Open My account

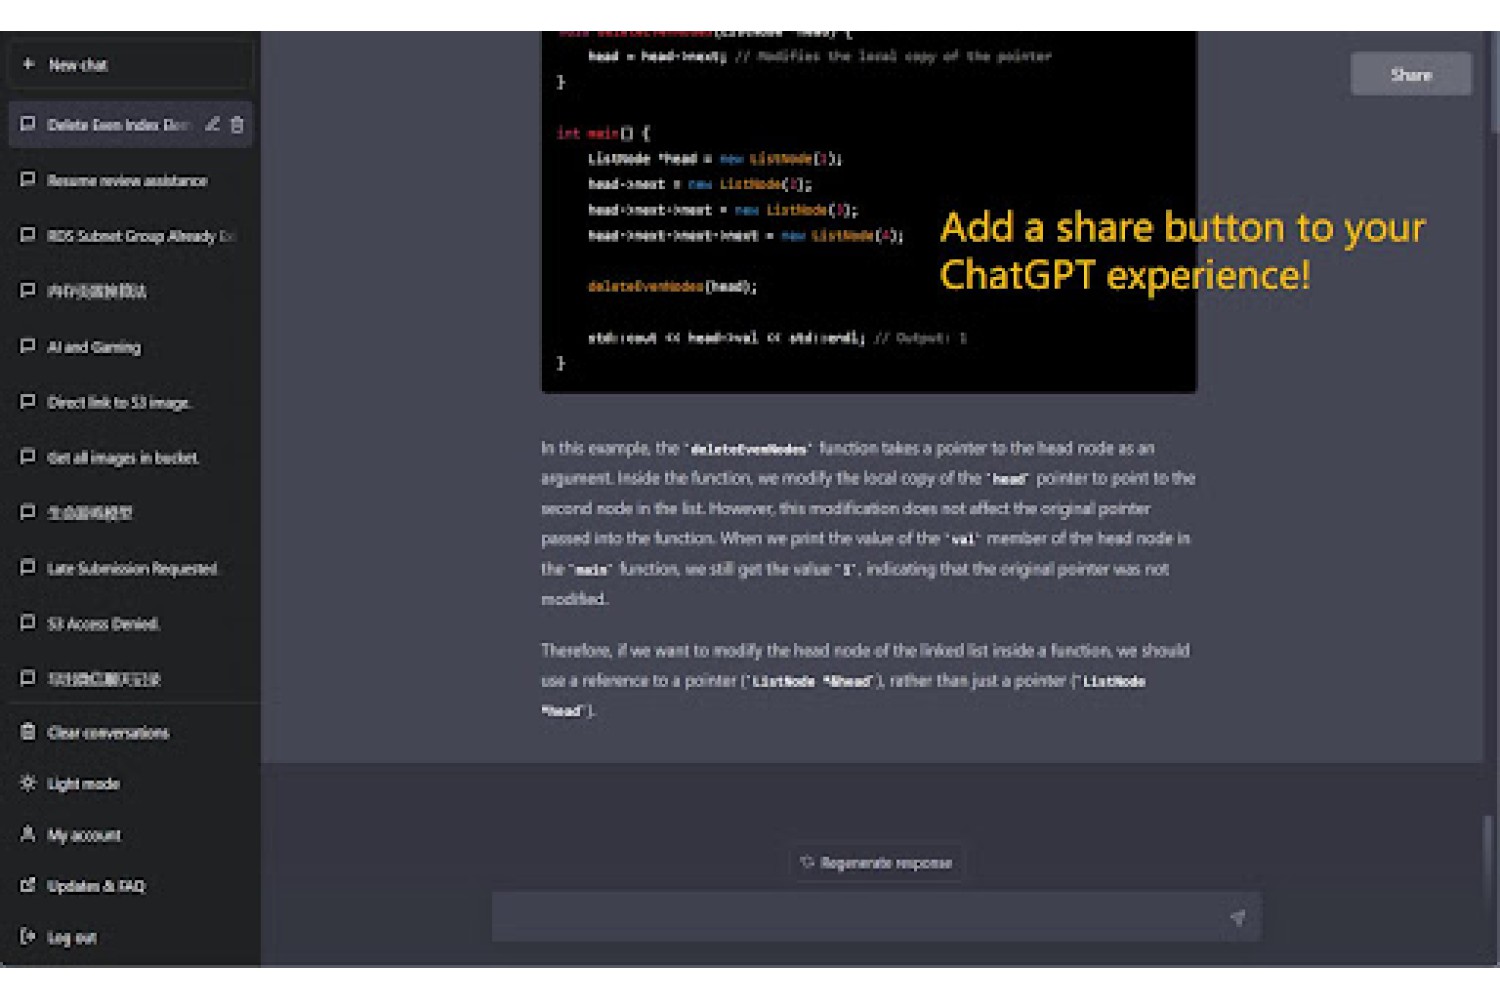point(130,835)
